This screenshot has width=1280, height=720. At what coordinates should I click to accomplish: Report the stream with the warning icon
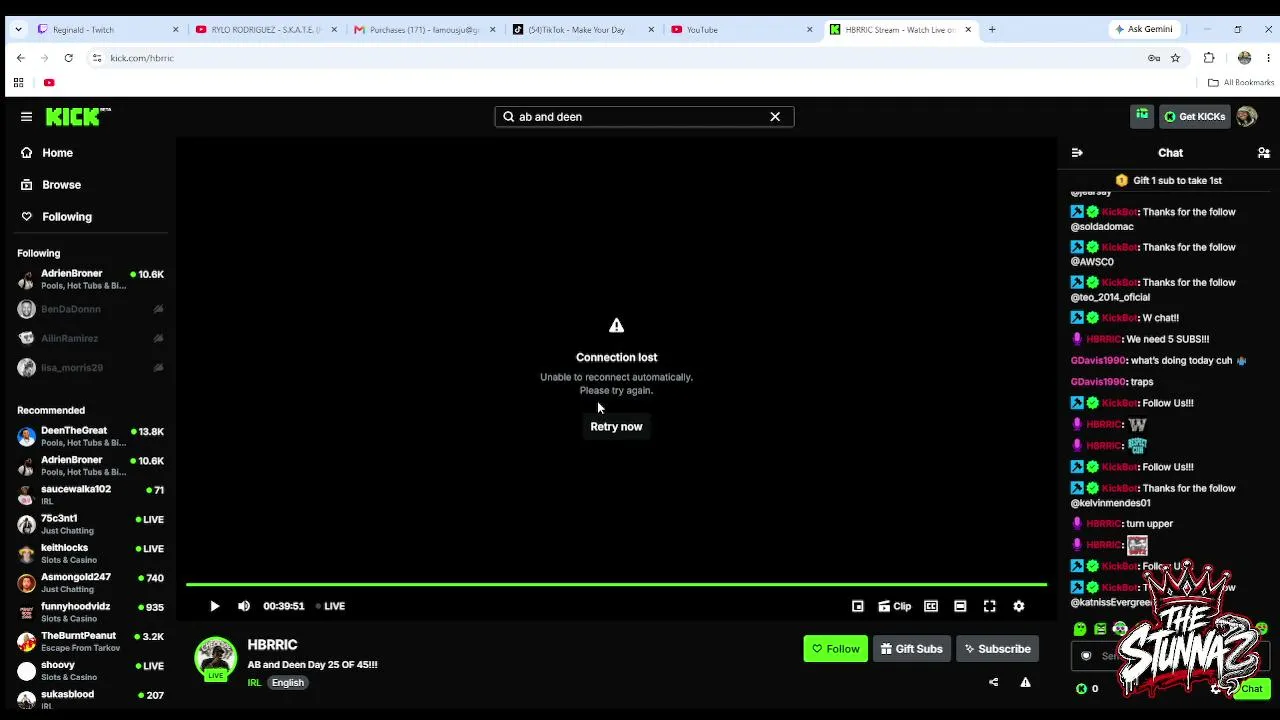point(1025,682)
